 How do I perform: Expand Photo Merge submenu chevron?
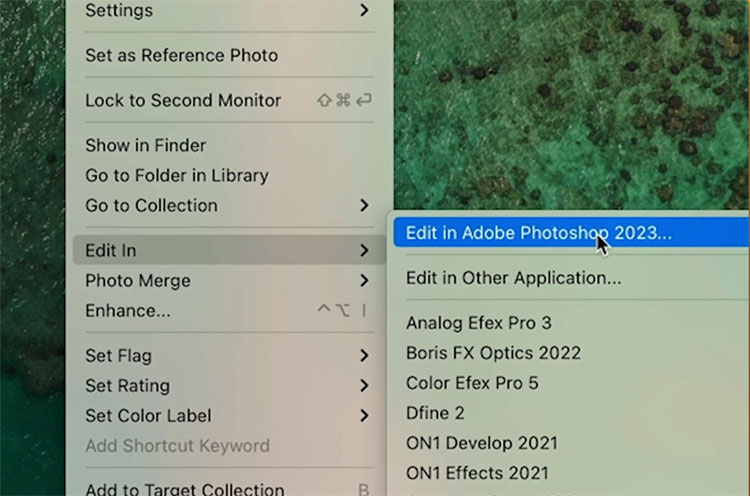tap(364, 280)
